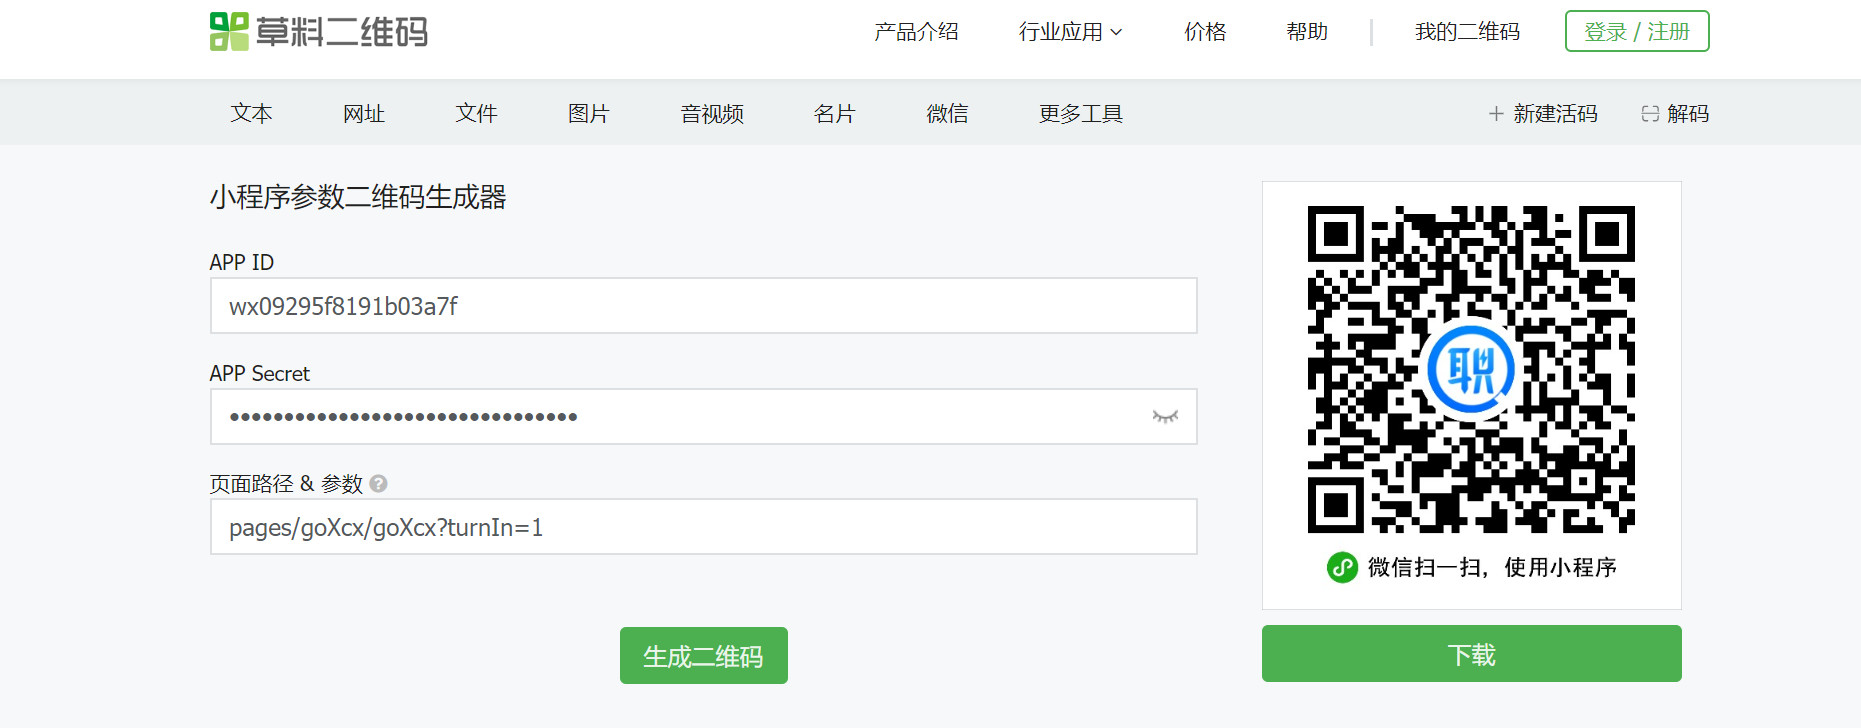Switch to the 图片 tab
Image resolution: width=1861 pixels, height=728 pixels.
588,114
